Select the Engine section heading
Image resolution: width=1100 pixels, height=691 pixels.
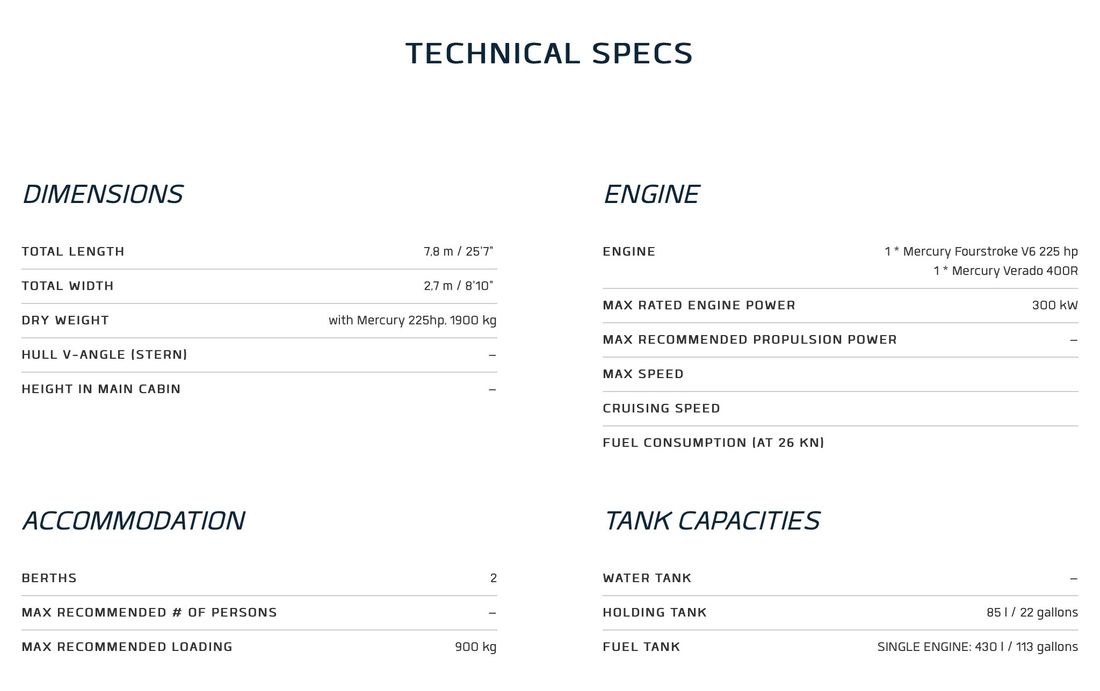pyautogui.click(x=651, y=194)
